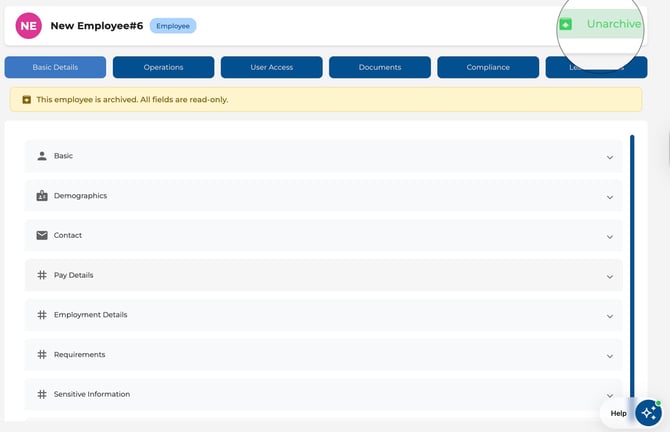Click the Help button
The height and width of the screenshot is (432, 670).
coord(618,413)
